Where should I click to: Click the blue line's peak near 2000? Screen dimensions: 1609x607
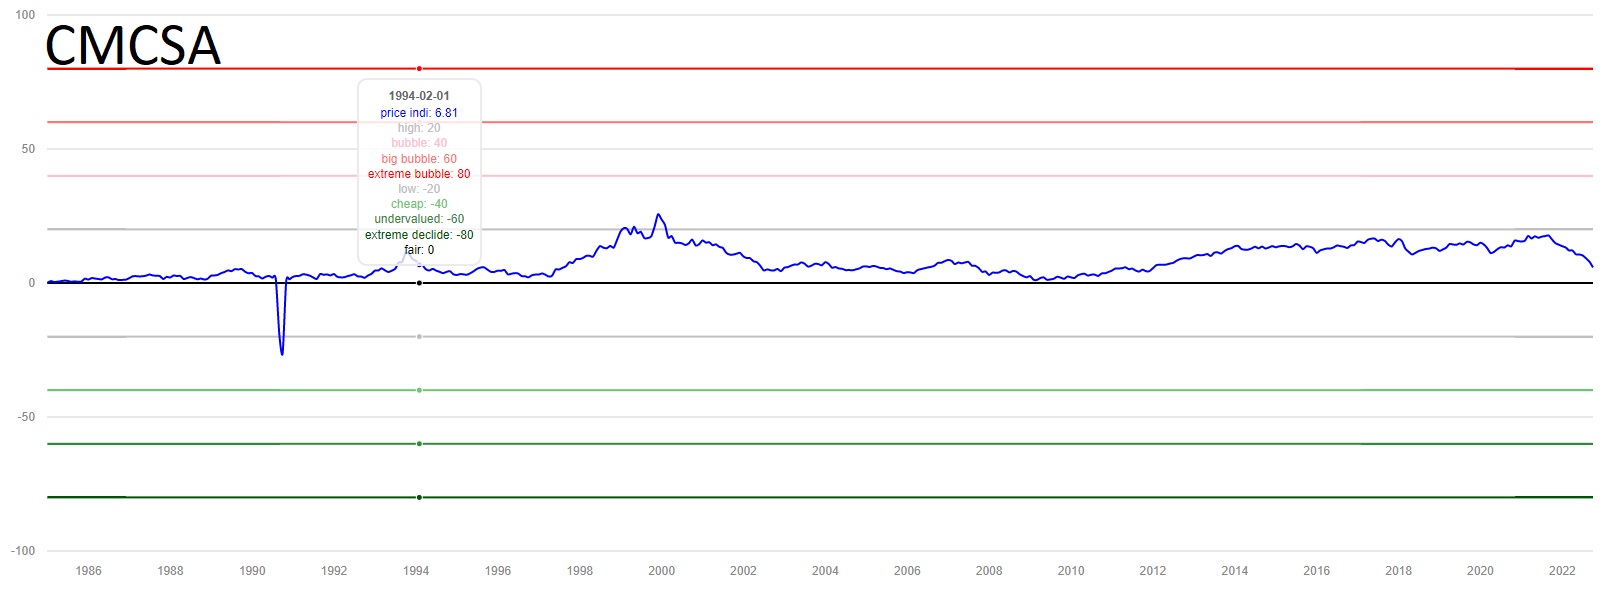tap(657, 215)
